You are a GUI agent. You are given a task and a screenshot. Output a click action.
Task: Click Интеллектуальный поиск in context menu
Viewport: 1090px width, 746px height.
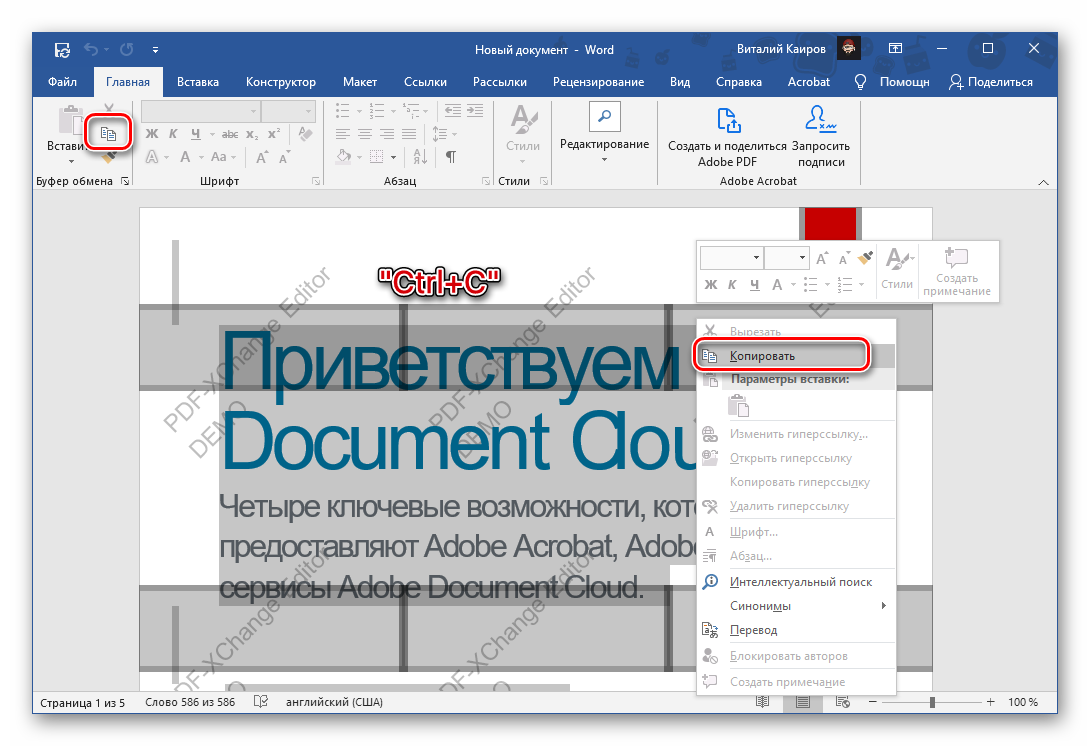coord(796,582)
